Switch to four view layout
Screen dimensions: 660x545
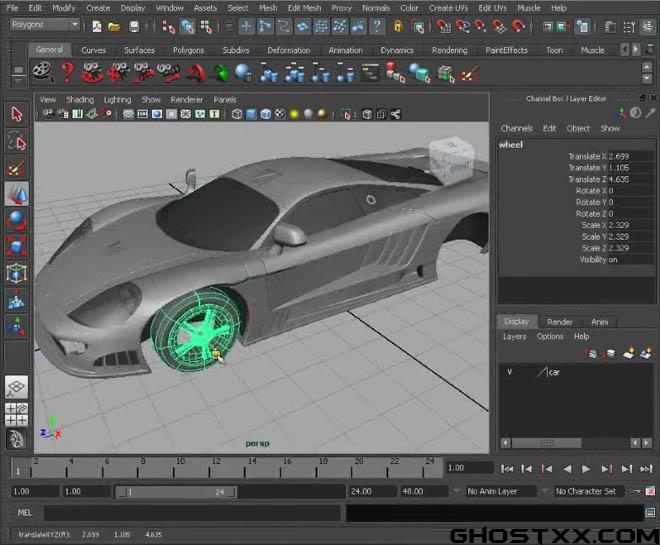coord(16,415)
